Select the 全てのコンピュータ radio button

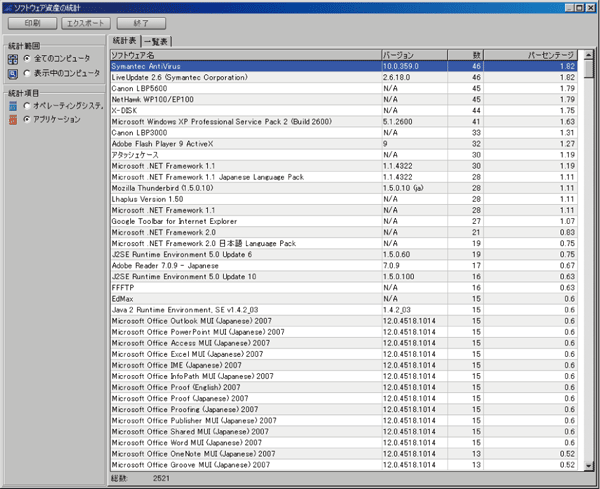[27, 59]
